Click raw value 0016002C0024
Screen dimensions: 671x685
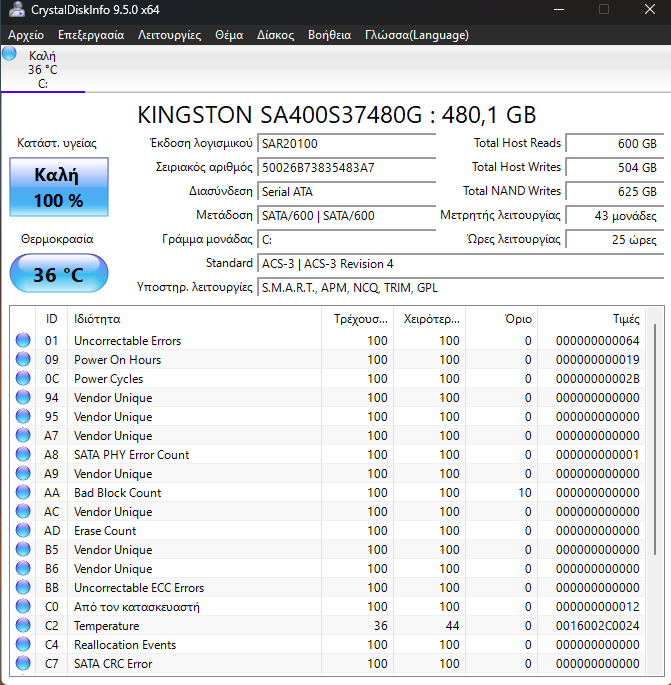point(598,626)
